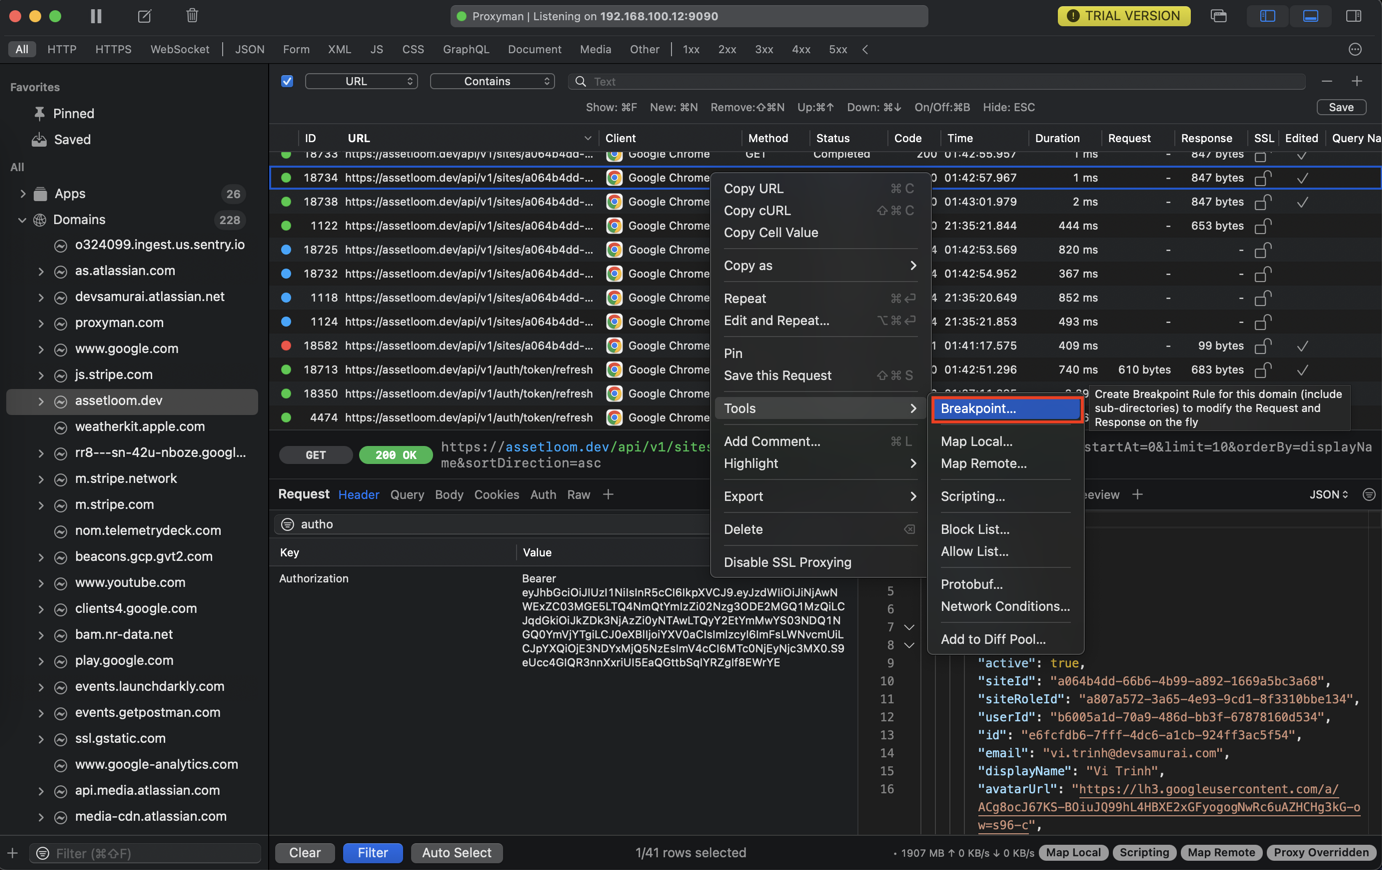Click the filter icon next to JSON selector
This screenshot has height=870, width=1382.
click(x=1369, y=495)
